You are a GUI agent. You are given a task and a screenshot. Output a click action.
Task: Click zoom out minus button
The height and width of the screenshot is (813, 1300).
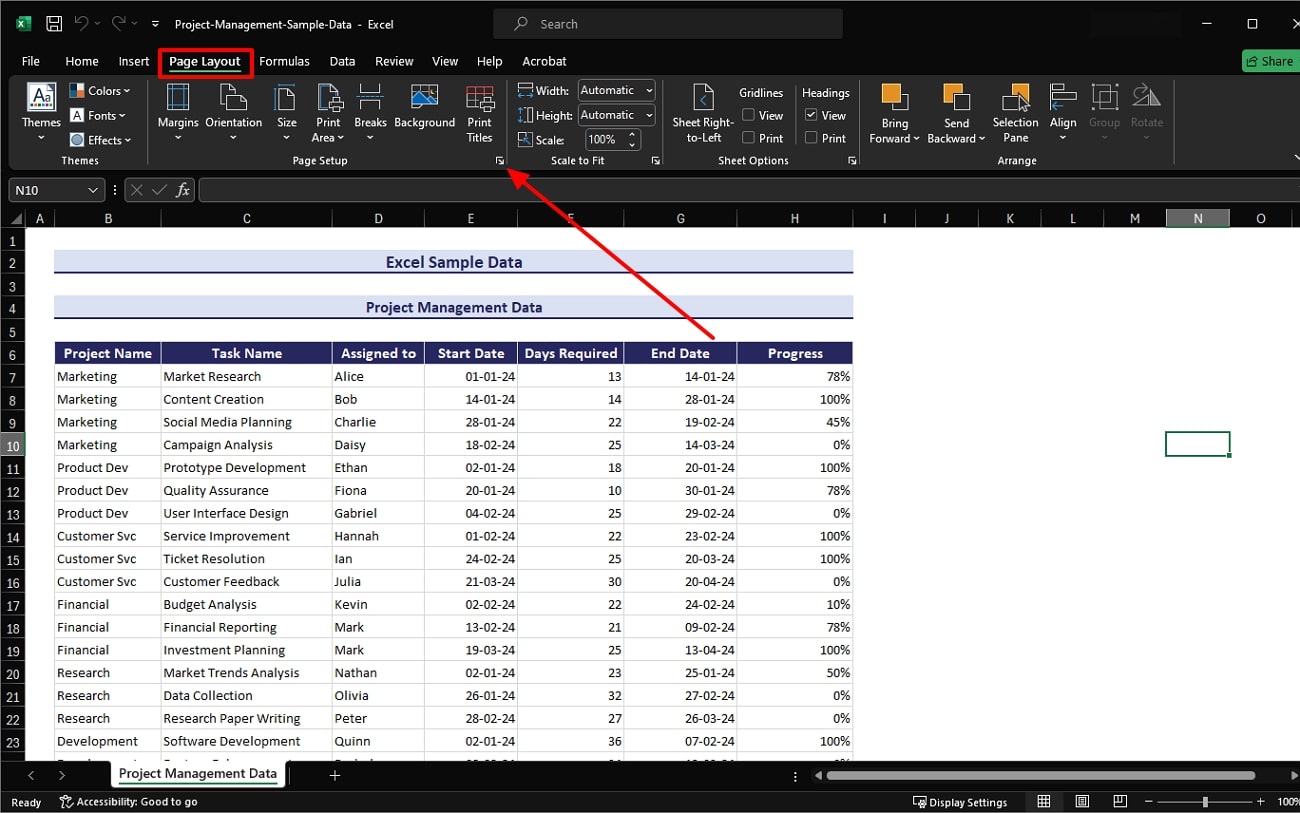[x=1151, y=802]
